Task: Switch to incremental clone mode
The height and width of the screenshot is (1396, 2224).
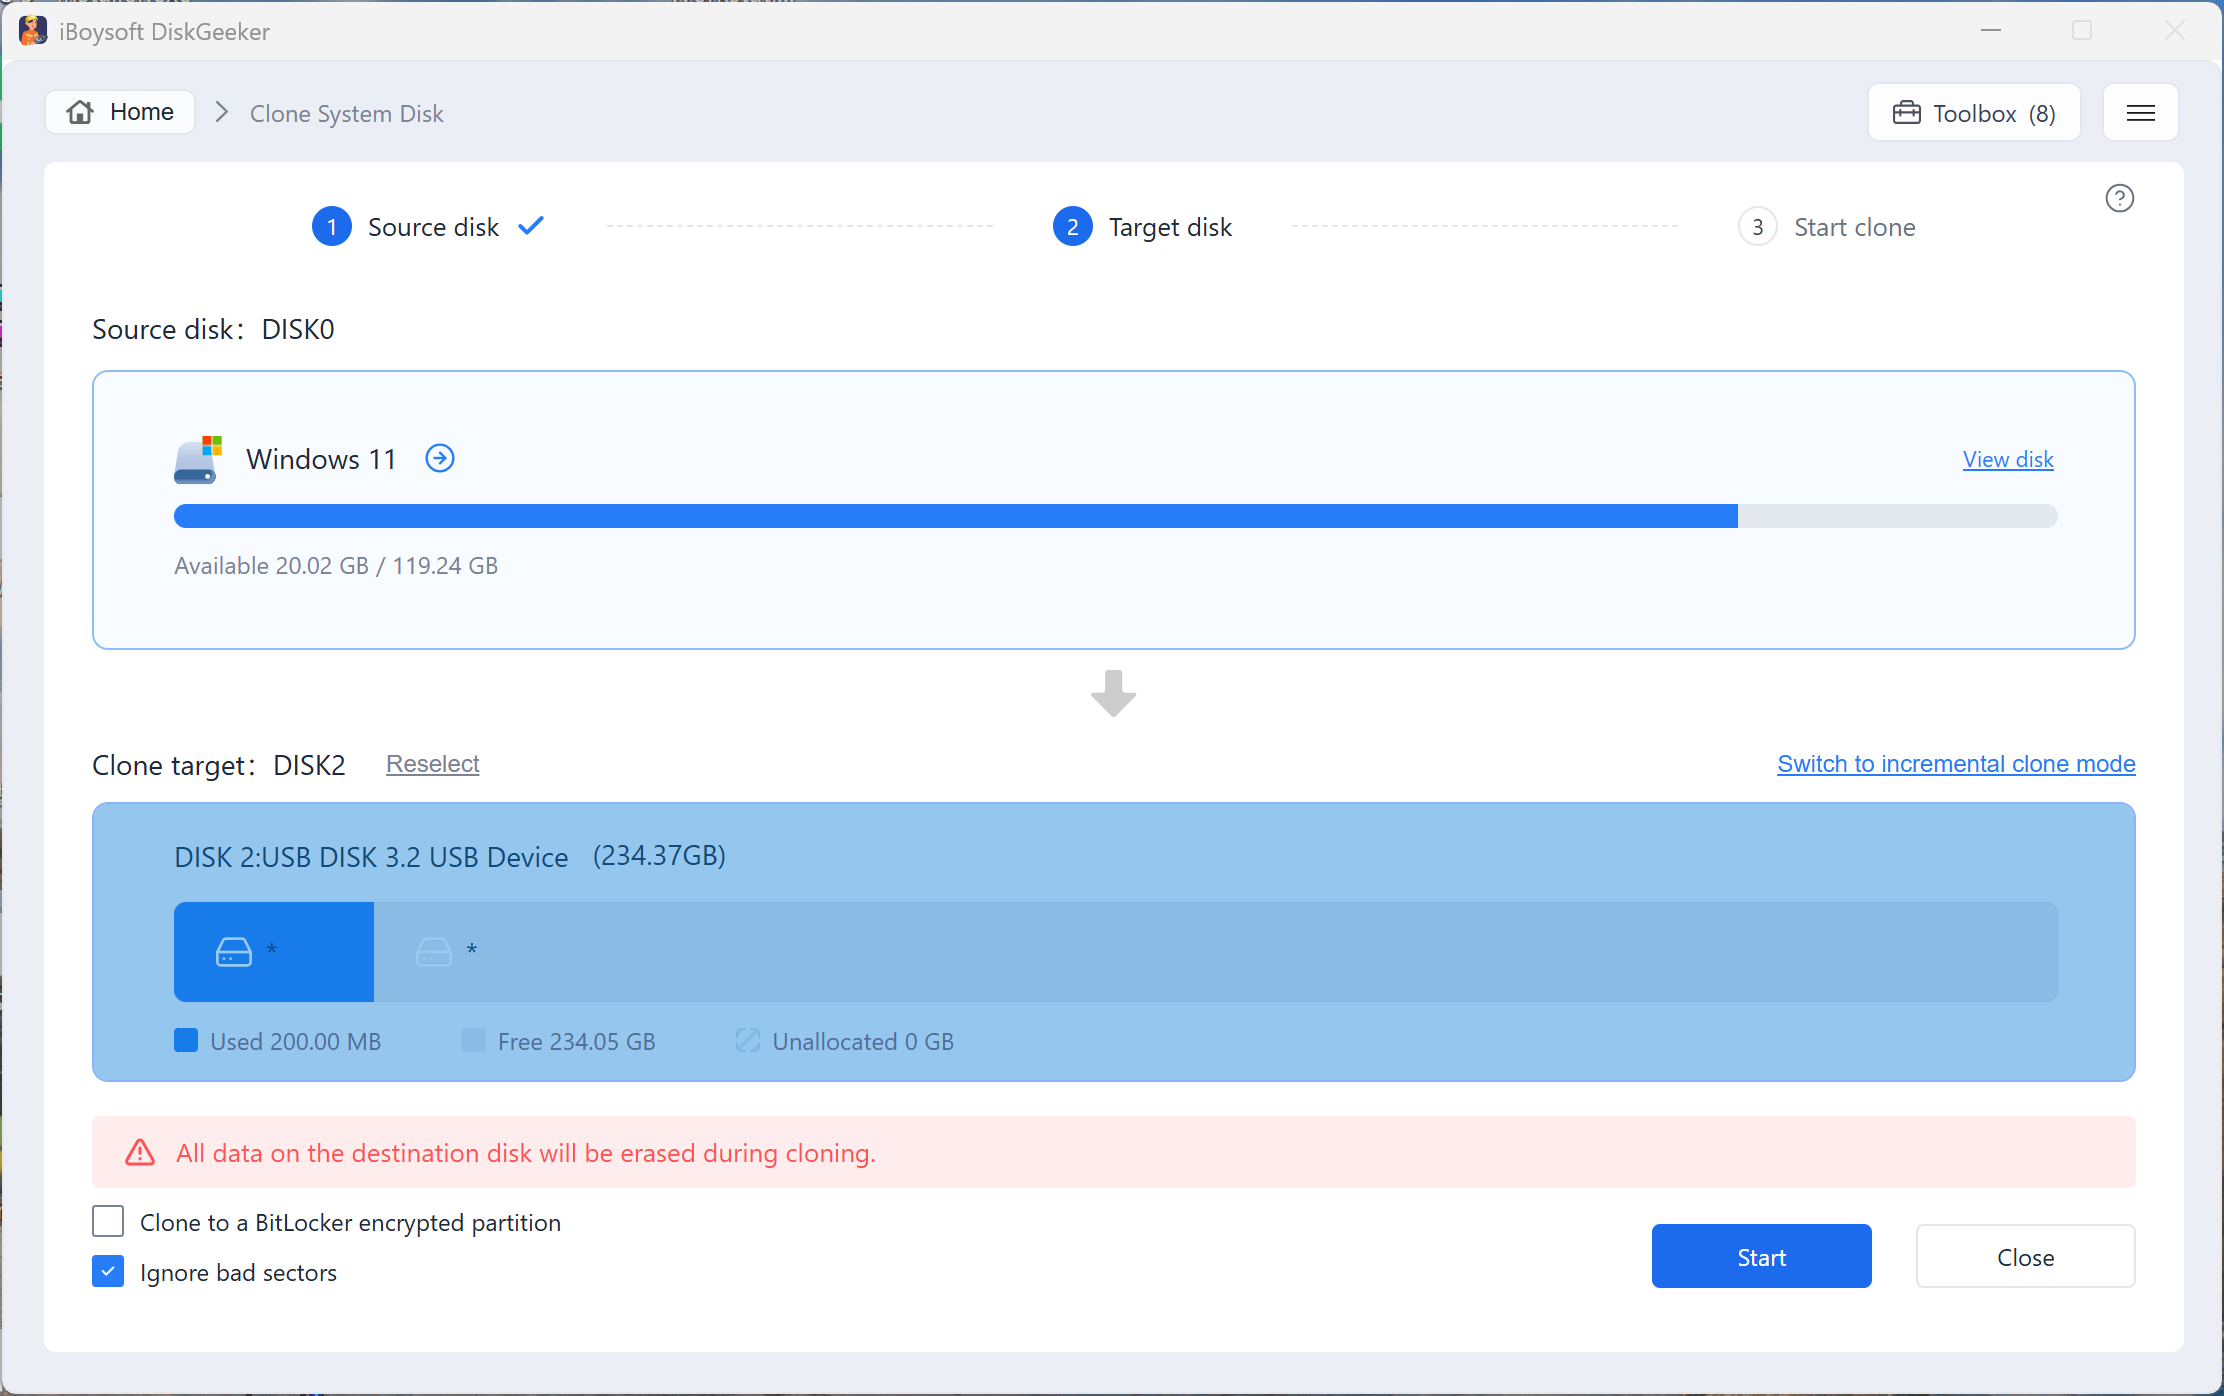Action: (x=1956, y=764)
